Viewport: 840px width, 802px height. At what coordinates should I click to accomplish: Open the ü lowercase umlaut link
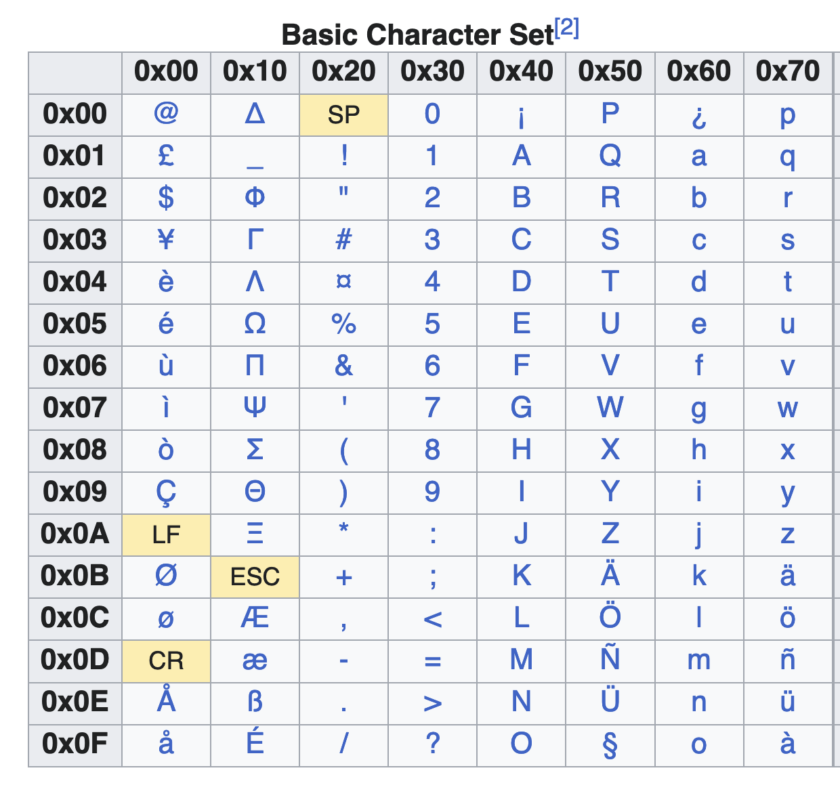[x=788, y=702]
